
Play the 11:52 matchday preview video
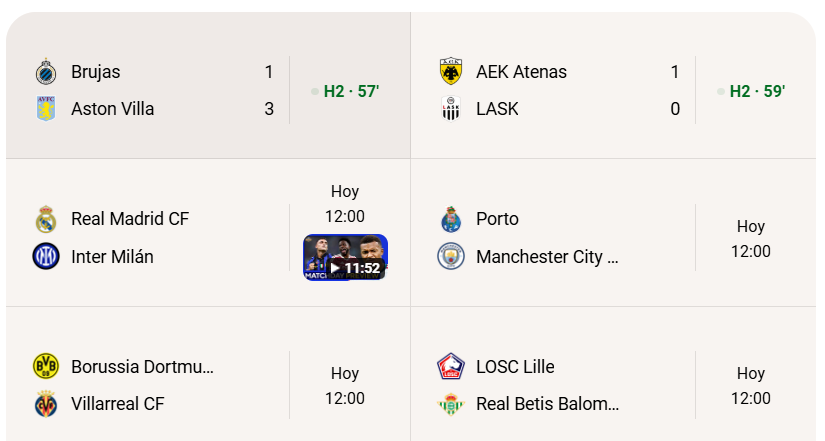[345, 257]
